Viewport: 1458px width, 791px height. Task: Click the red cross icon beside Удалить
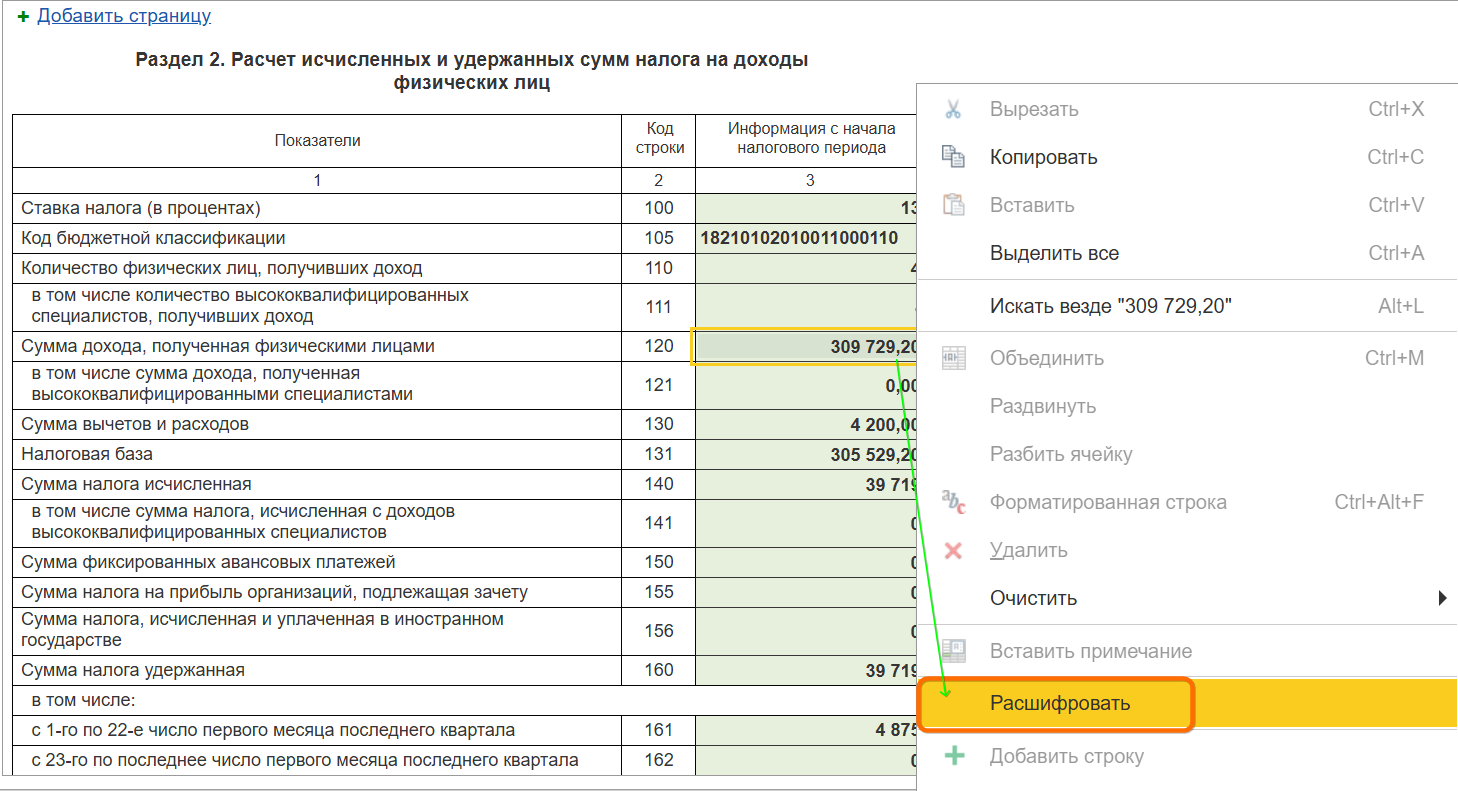click(953, 550)
